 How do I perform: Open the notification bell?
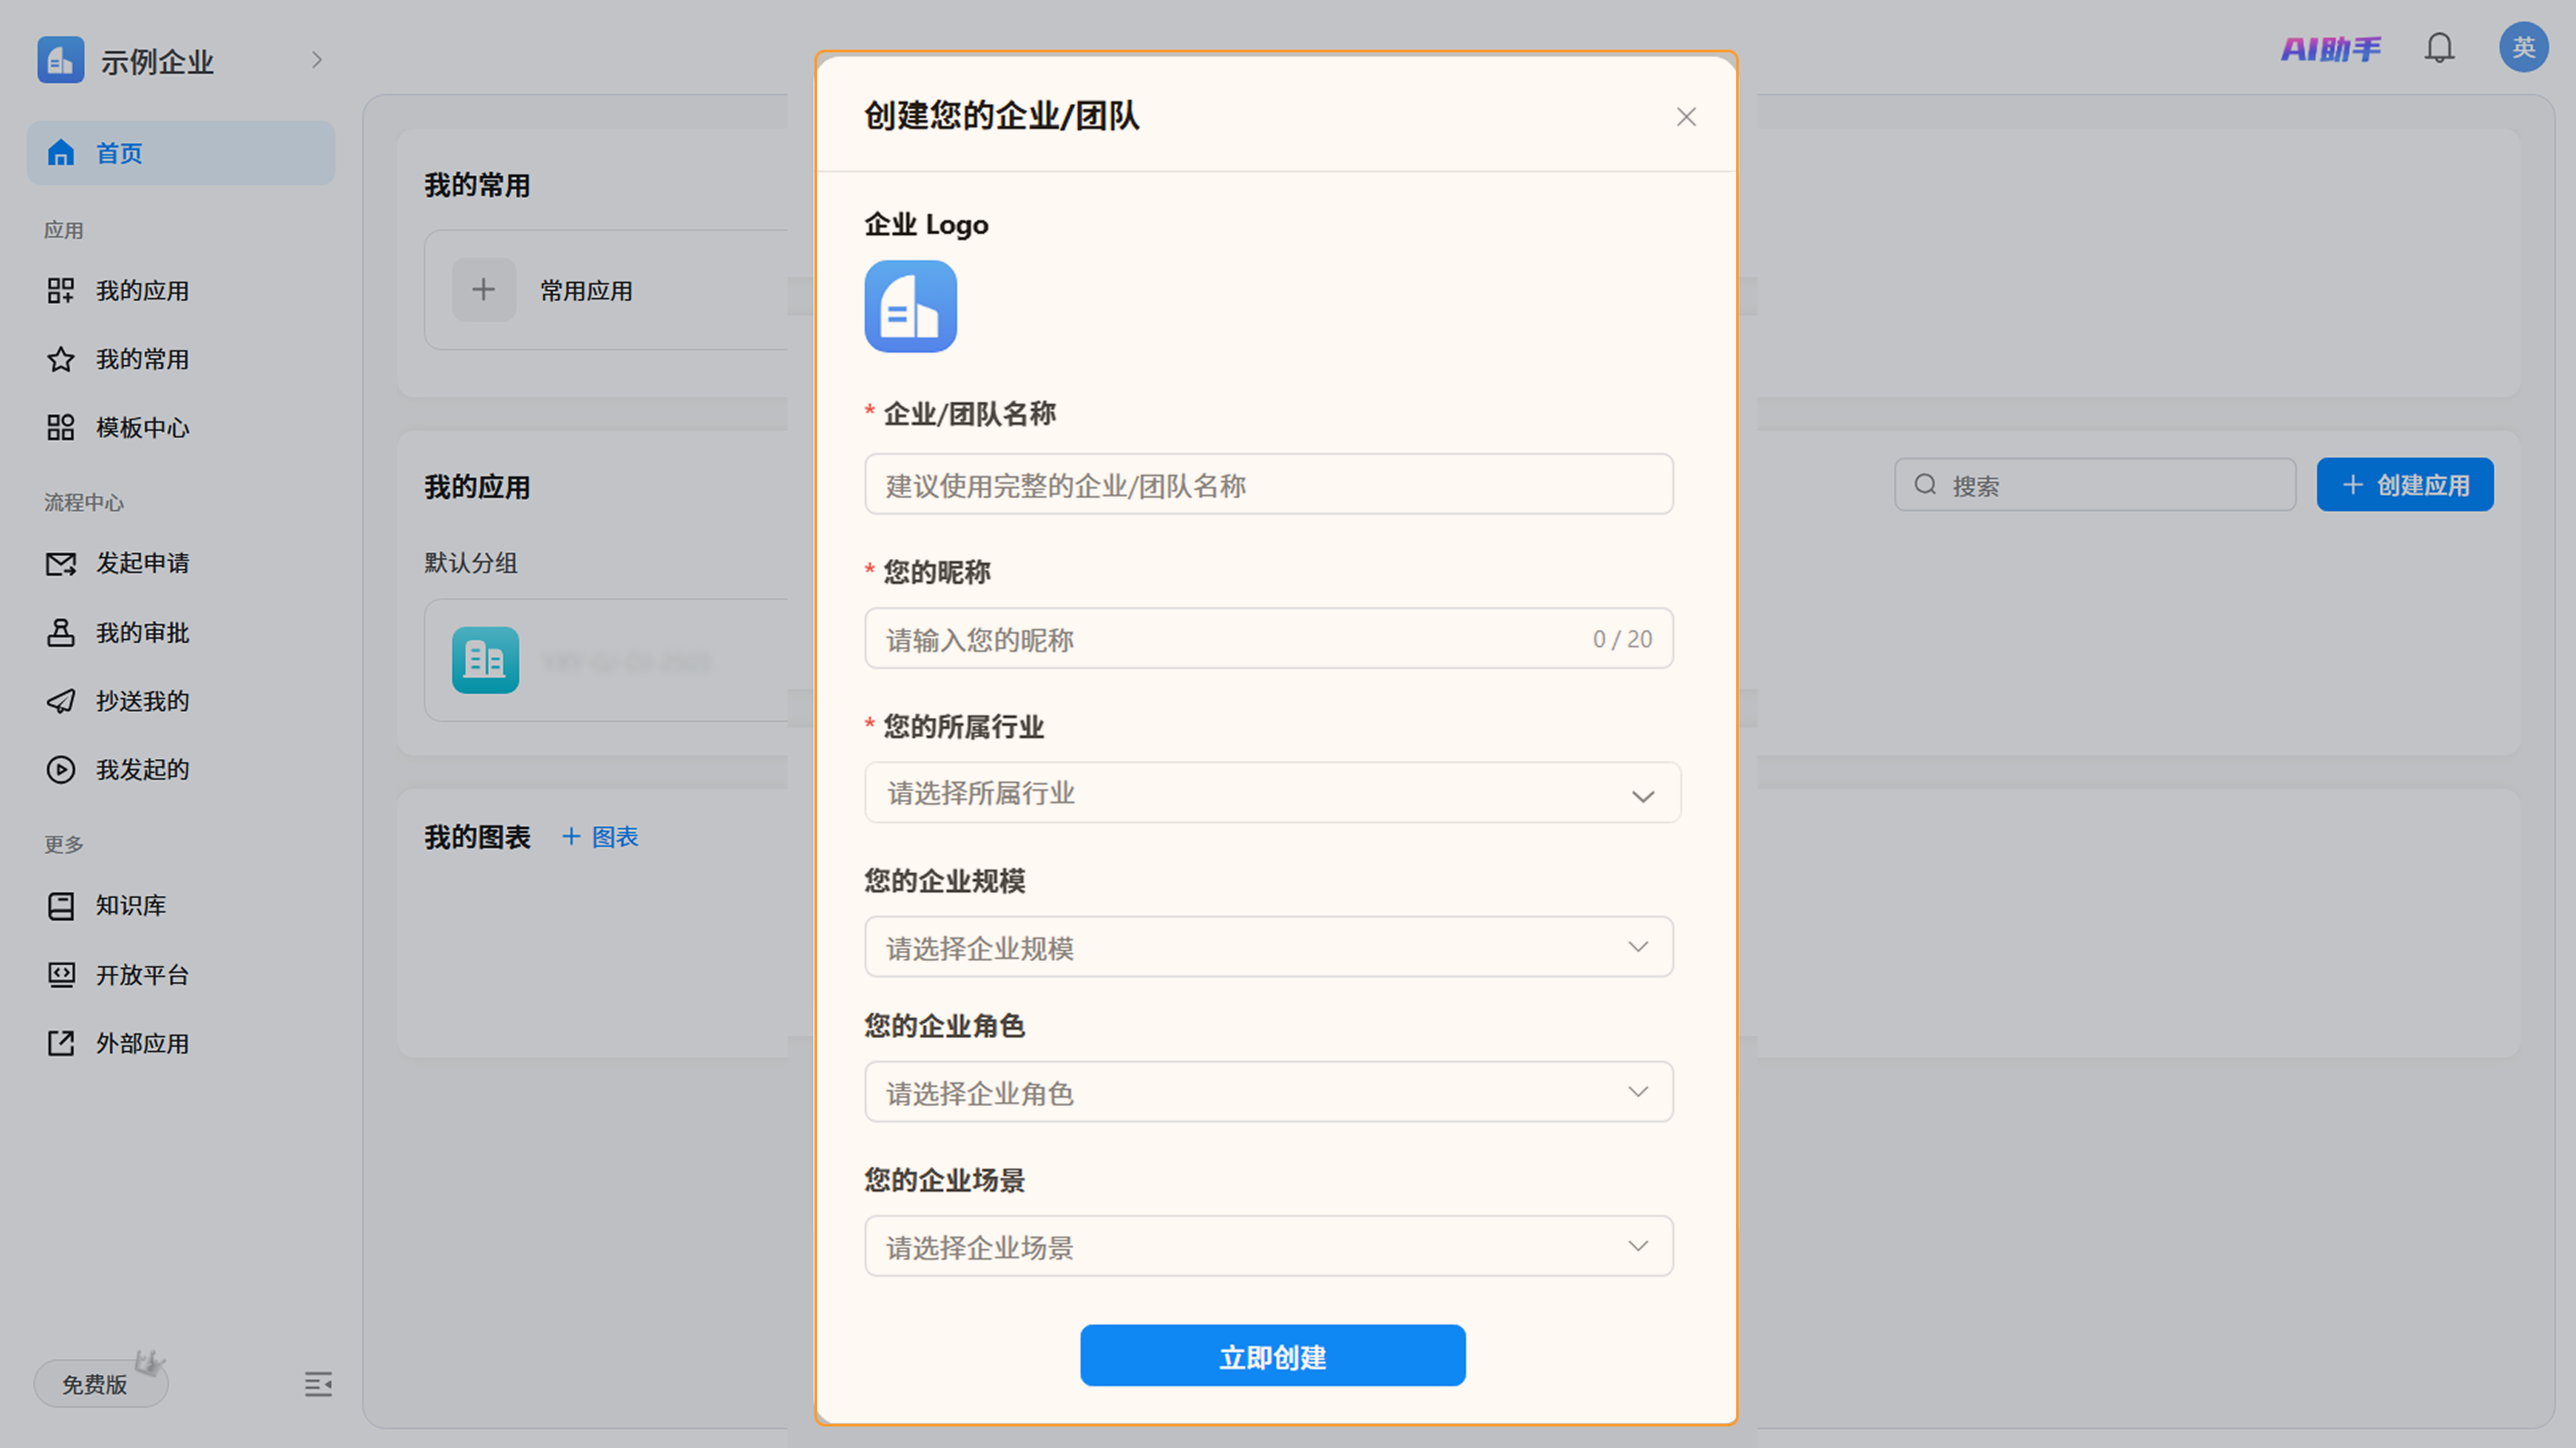[2440, 48]
